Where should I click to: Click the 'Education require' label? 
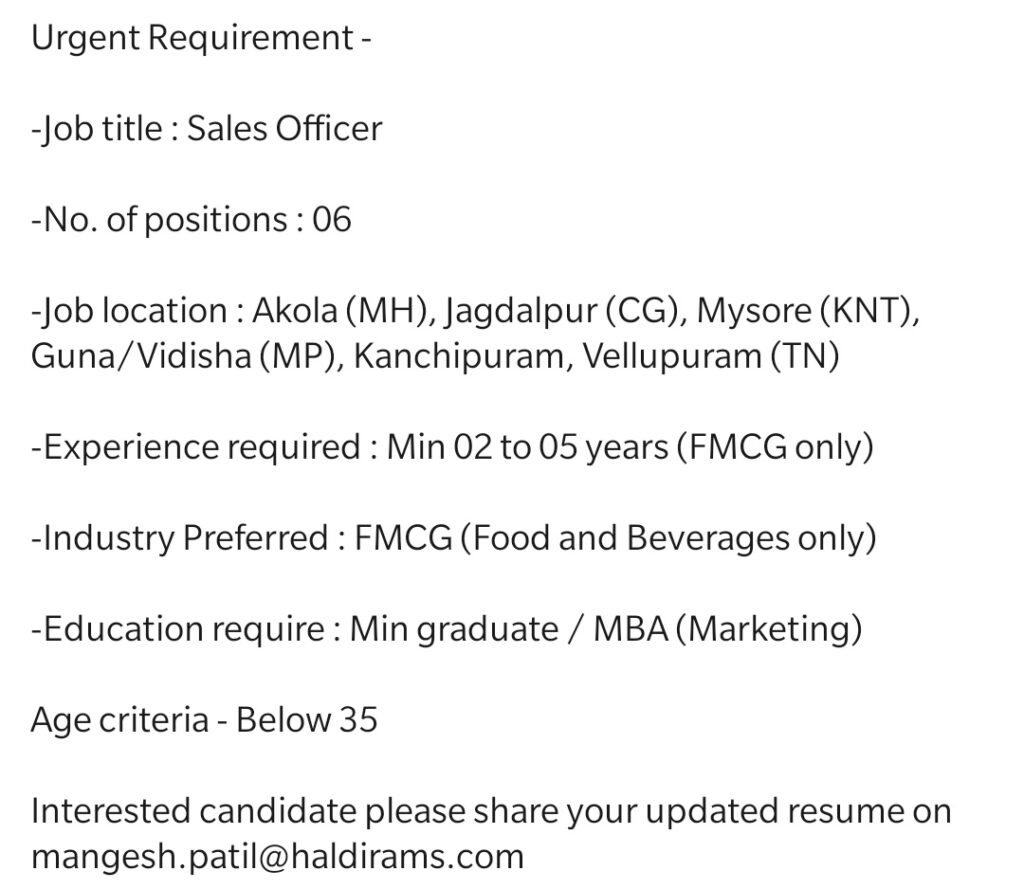point(178,630)
